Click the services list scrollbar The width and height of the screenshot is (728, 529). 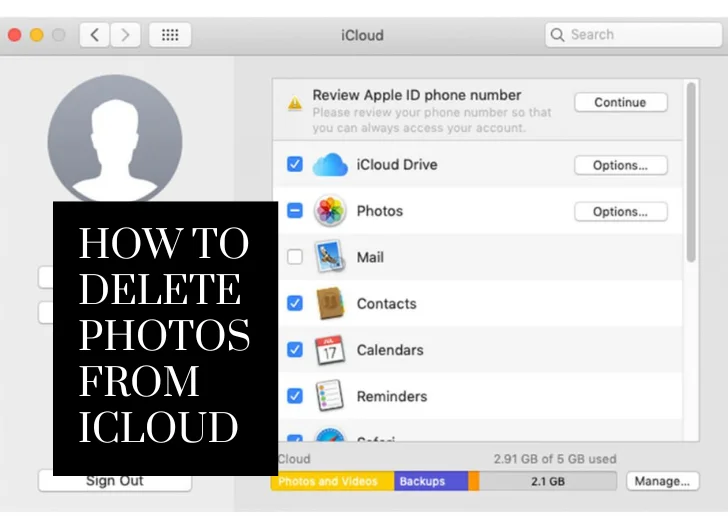(691, 172)
